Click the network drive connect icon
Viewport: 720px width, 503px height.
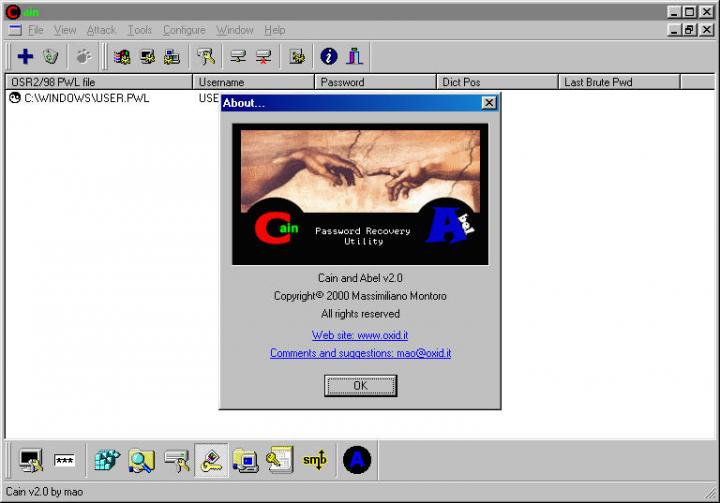pos(238,57)
